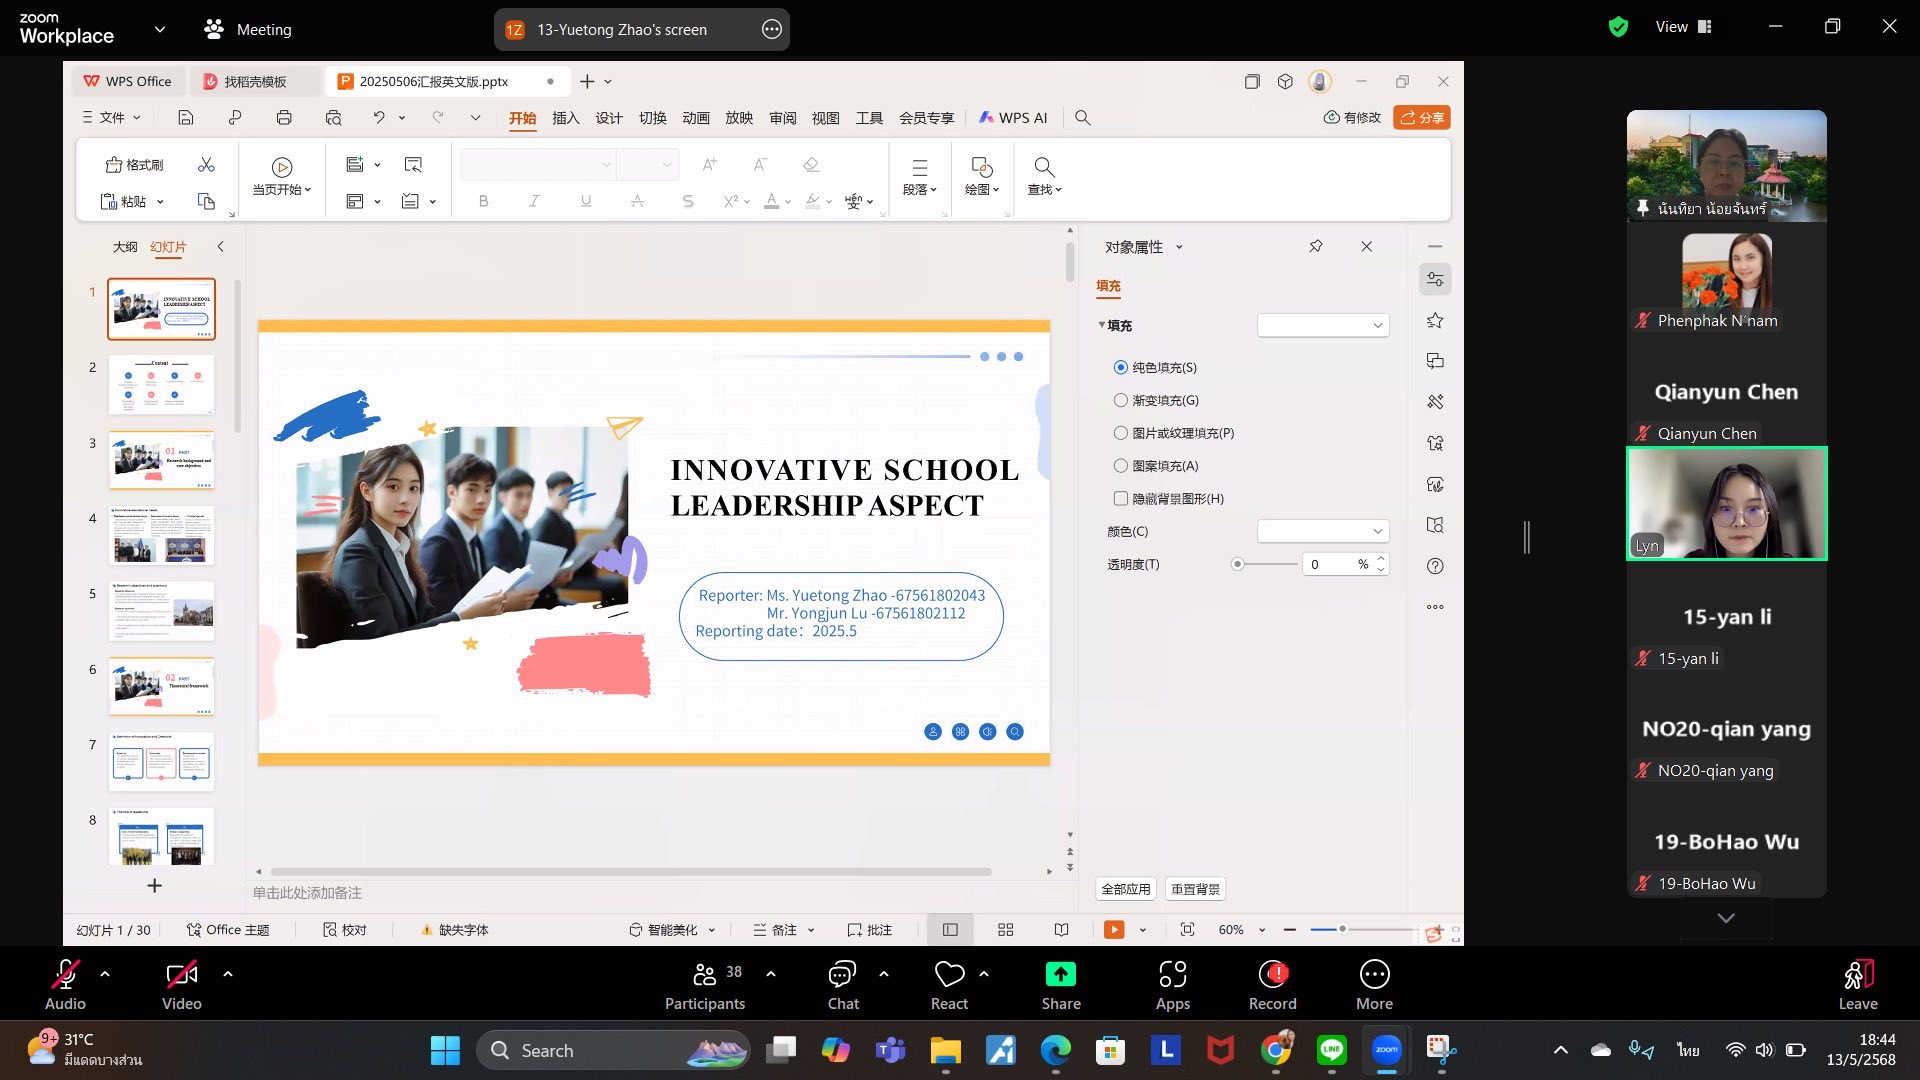Screen dimensions: 1920x1080
Task: Click Reset background (重置背景) button
Action: pos(1196,889)
